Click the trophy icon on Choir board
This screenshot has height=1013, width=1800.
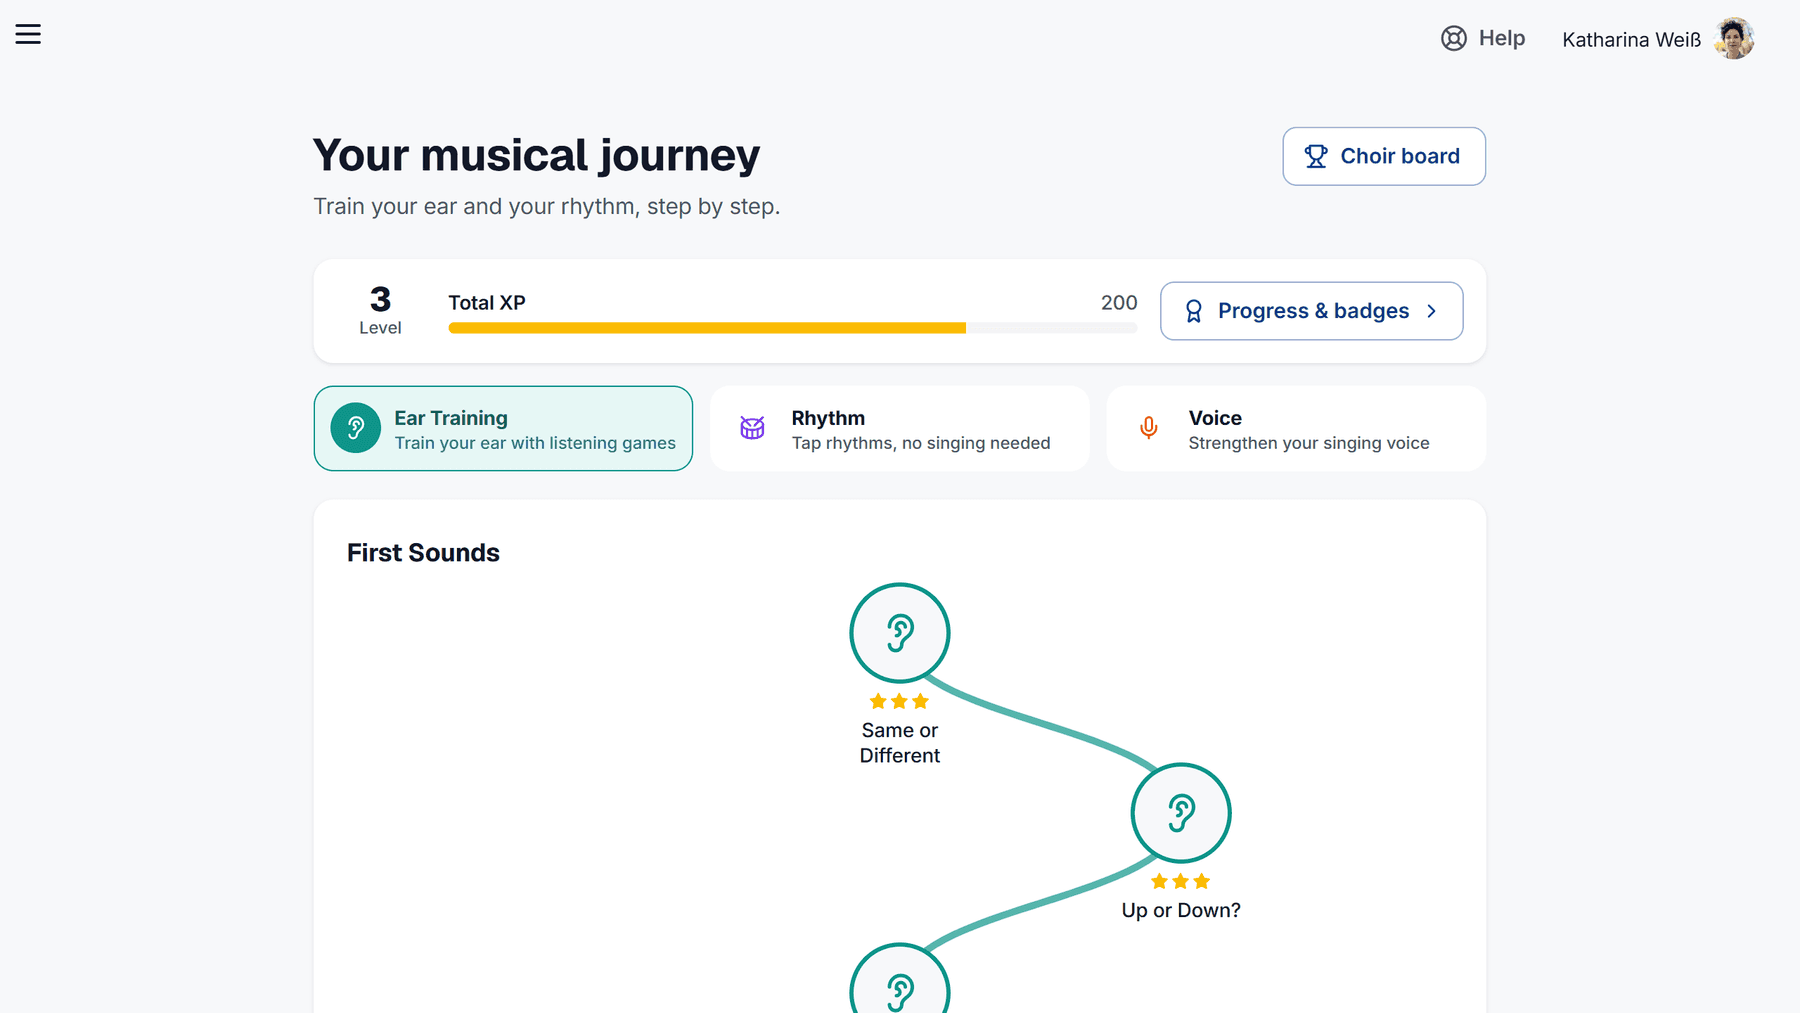tap(1316, 156)
